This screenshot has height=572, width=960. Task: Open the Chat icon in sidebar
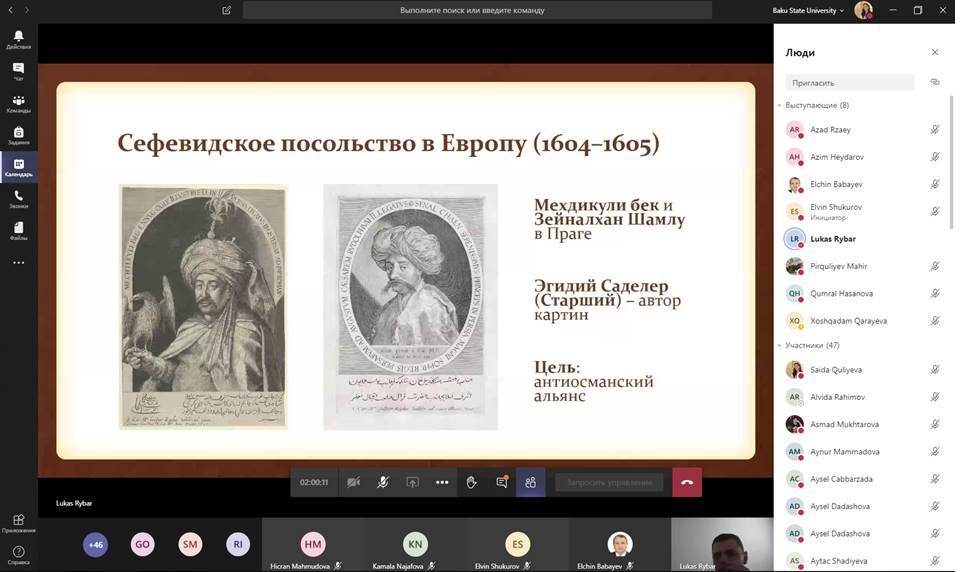point(18,71)
